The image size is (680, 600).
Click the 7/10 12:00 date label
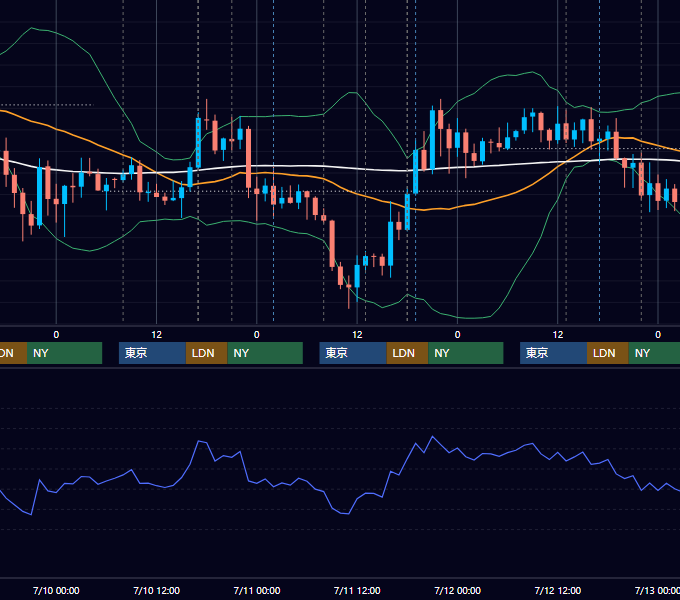pyautogui.click(x=157, y=590)
